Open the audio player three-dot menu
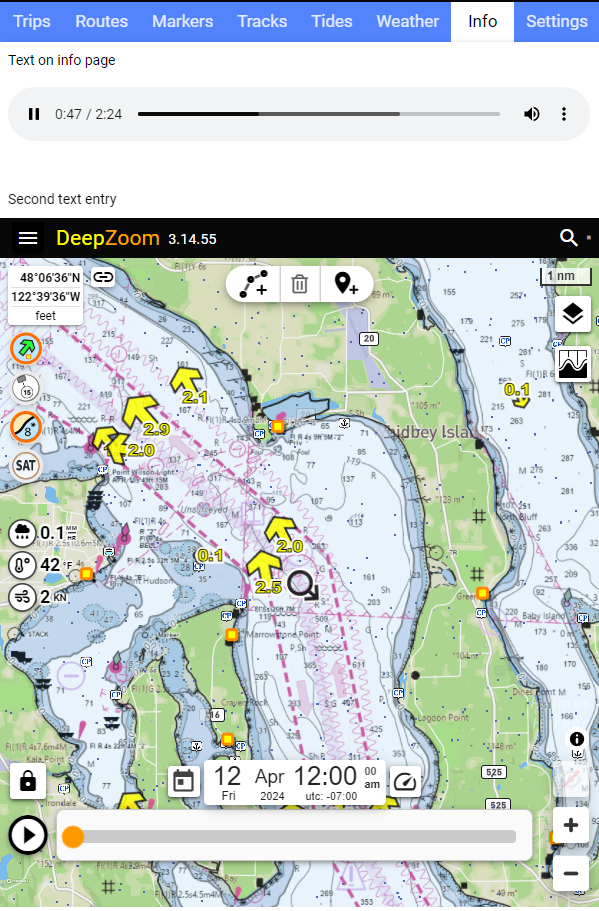Image resolution: width=599 pixels, height=911 pixels. (x=564, y=114)
